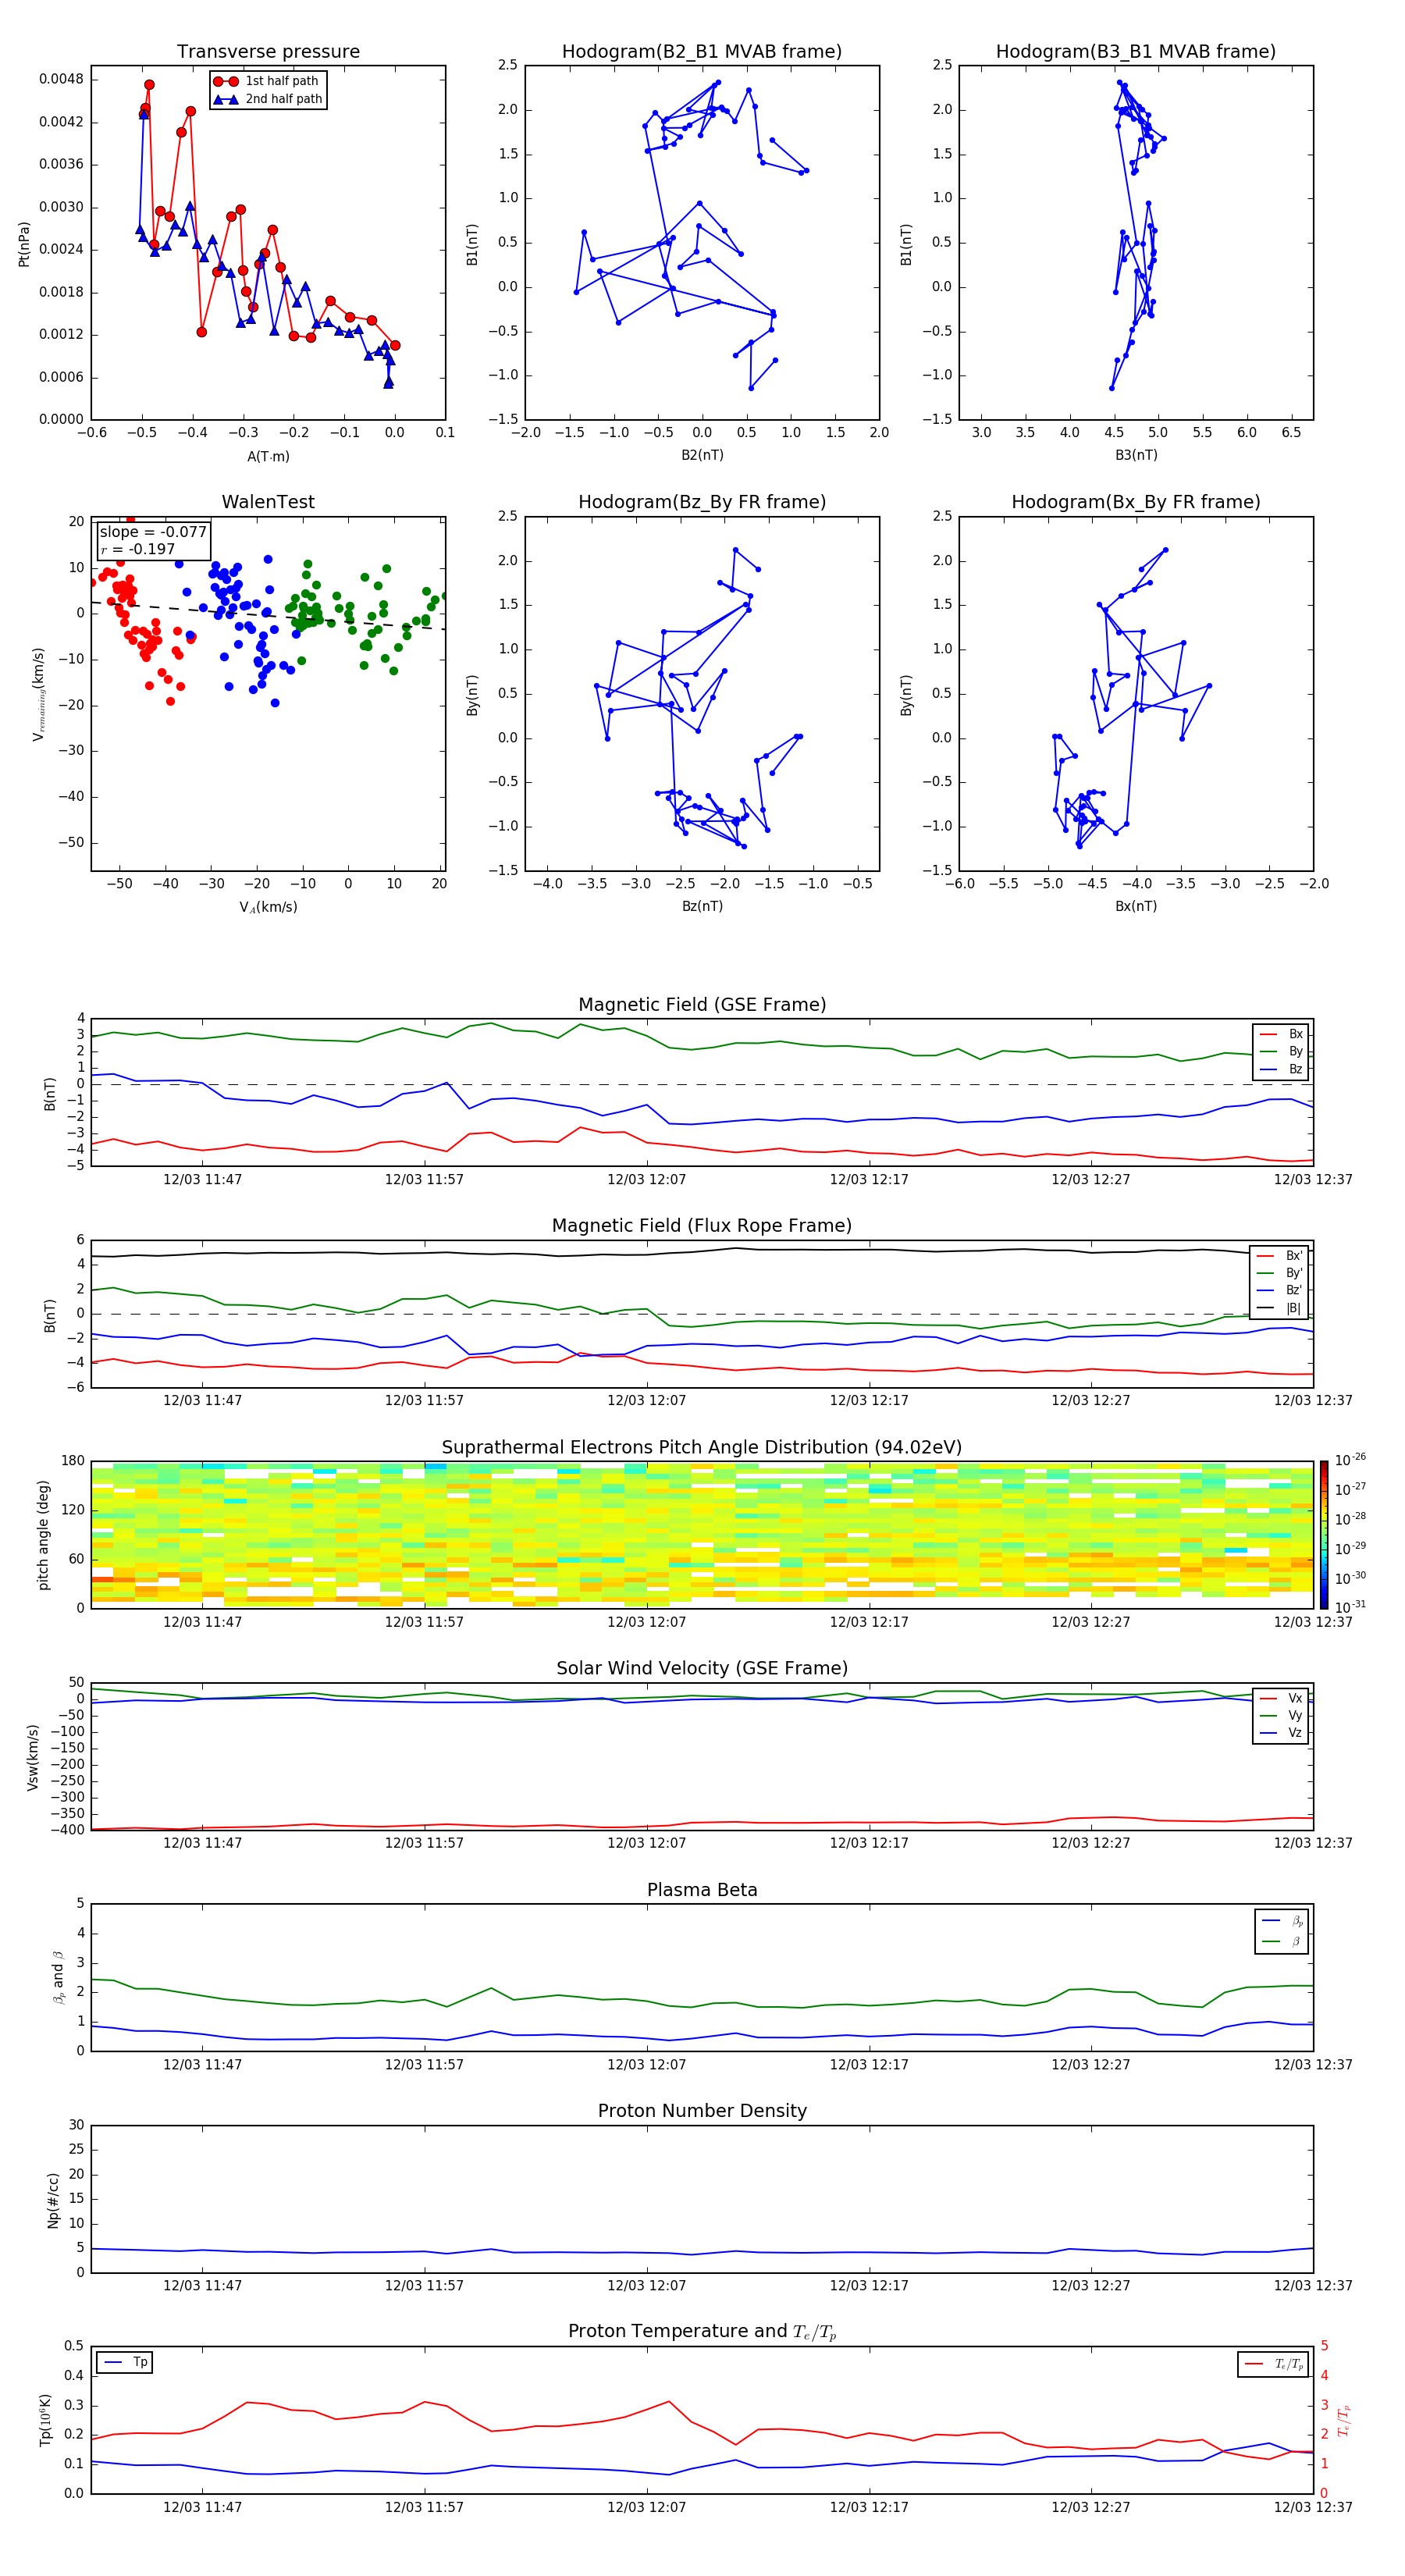Image resolution: width=1405 pixels, height=2576 pixels.
Task: Click the 'Bz(nT)' x-axis label
Action: [702, 906]
